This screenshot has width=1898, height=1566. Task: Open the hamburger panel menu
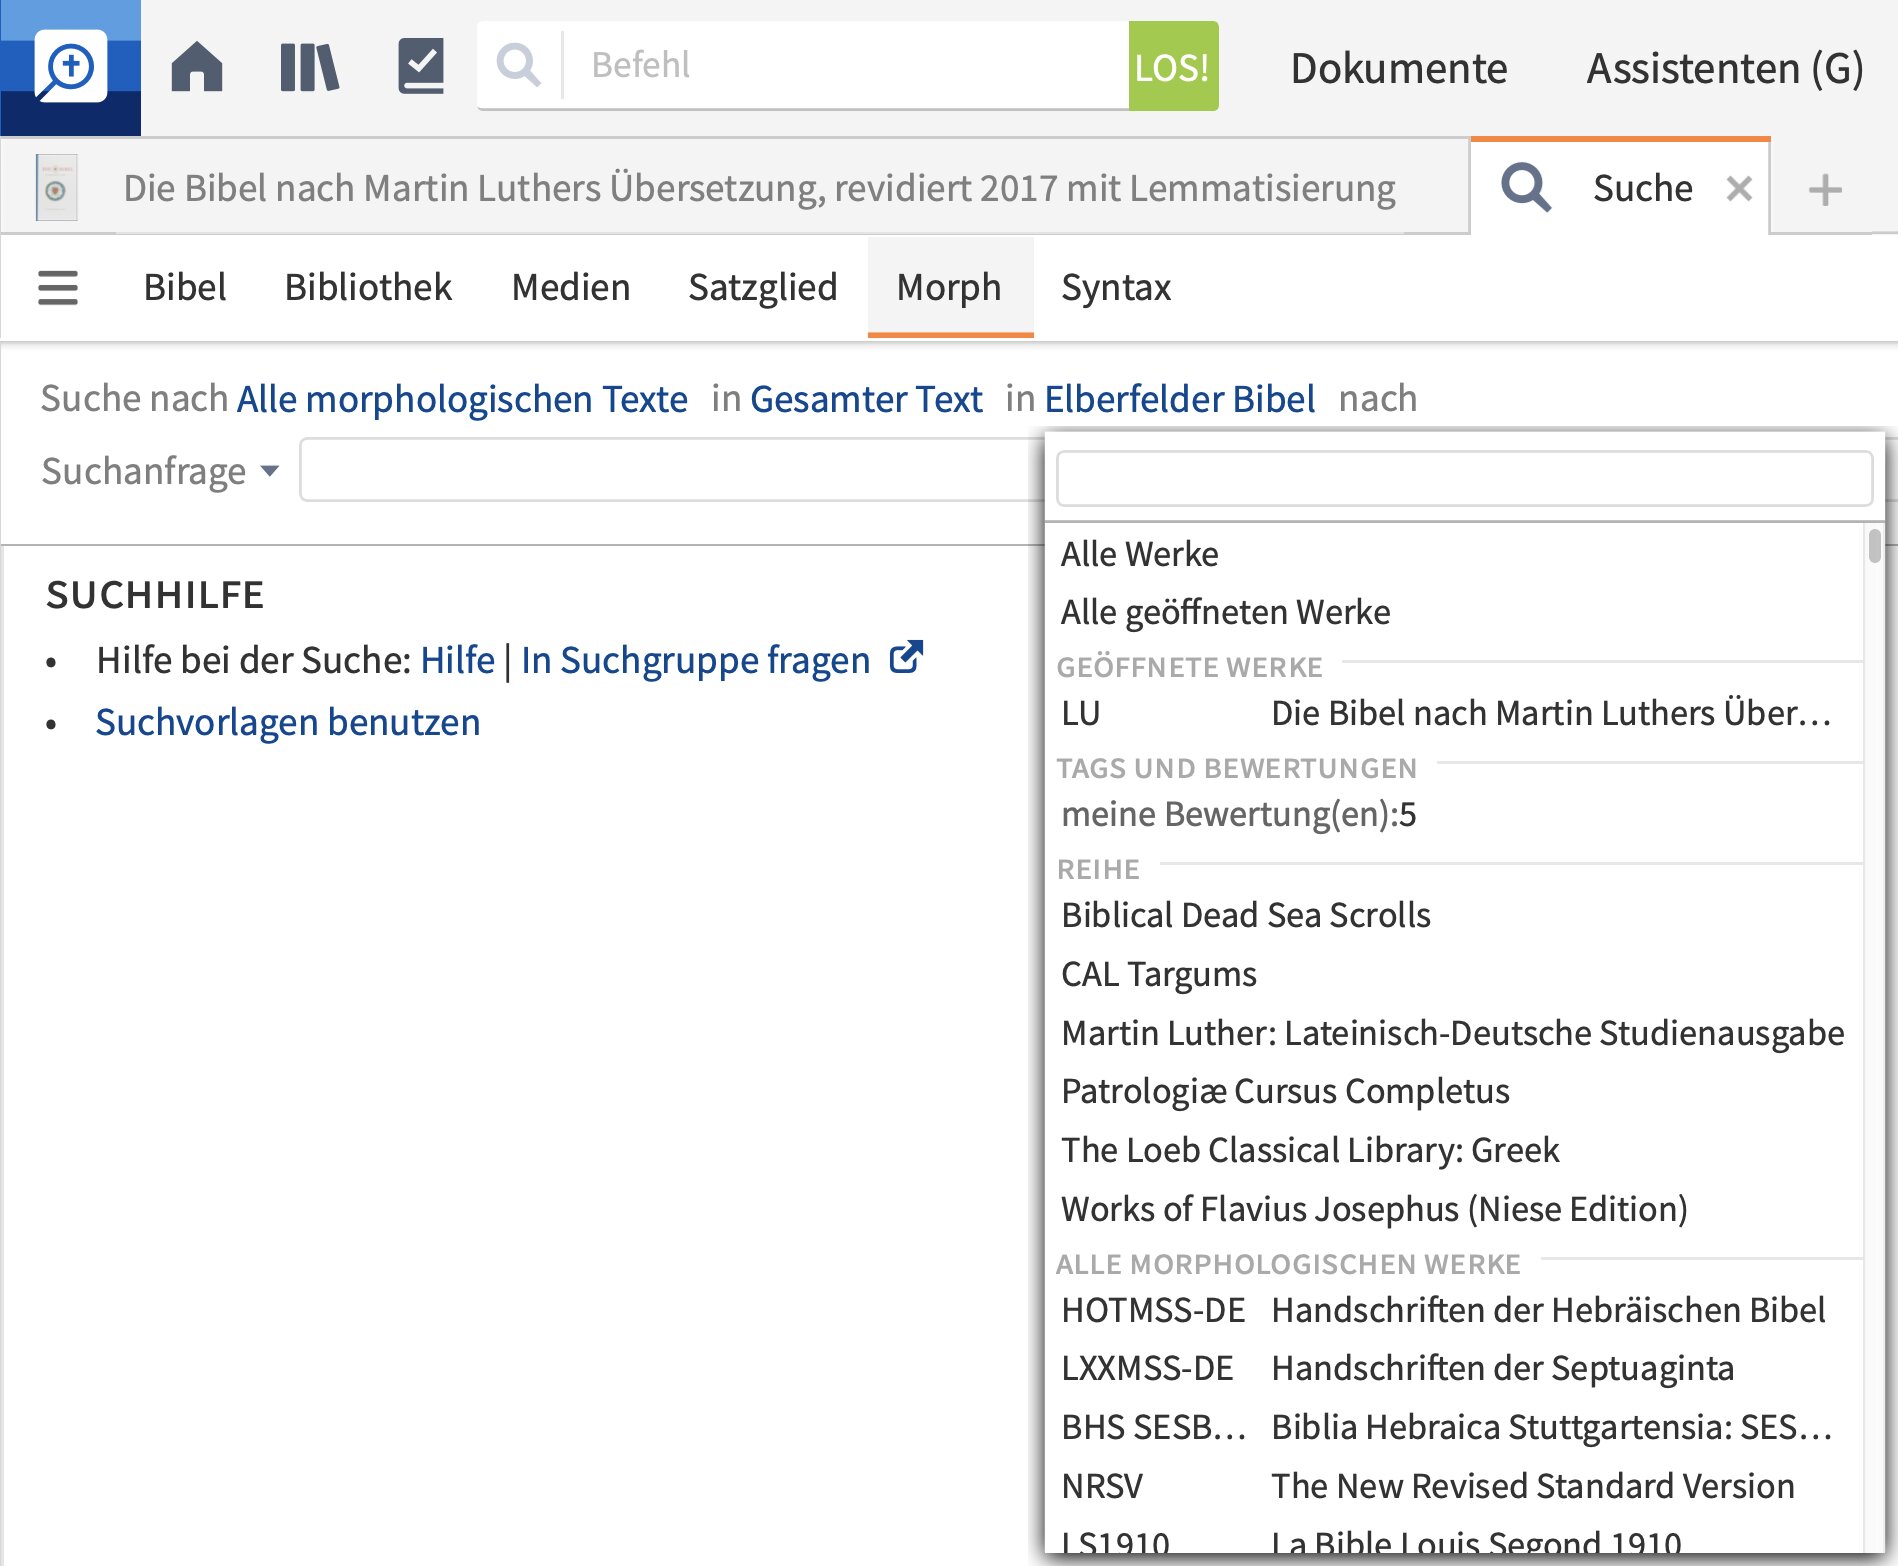pyautogui.click(x=58, y=288)
